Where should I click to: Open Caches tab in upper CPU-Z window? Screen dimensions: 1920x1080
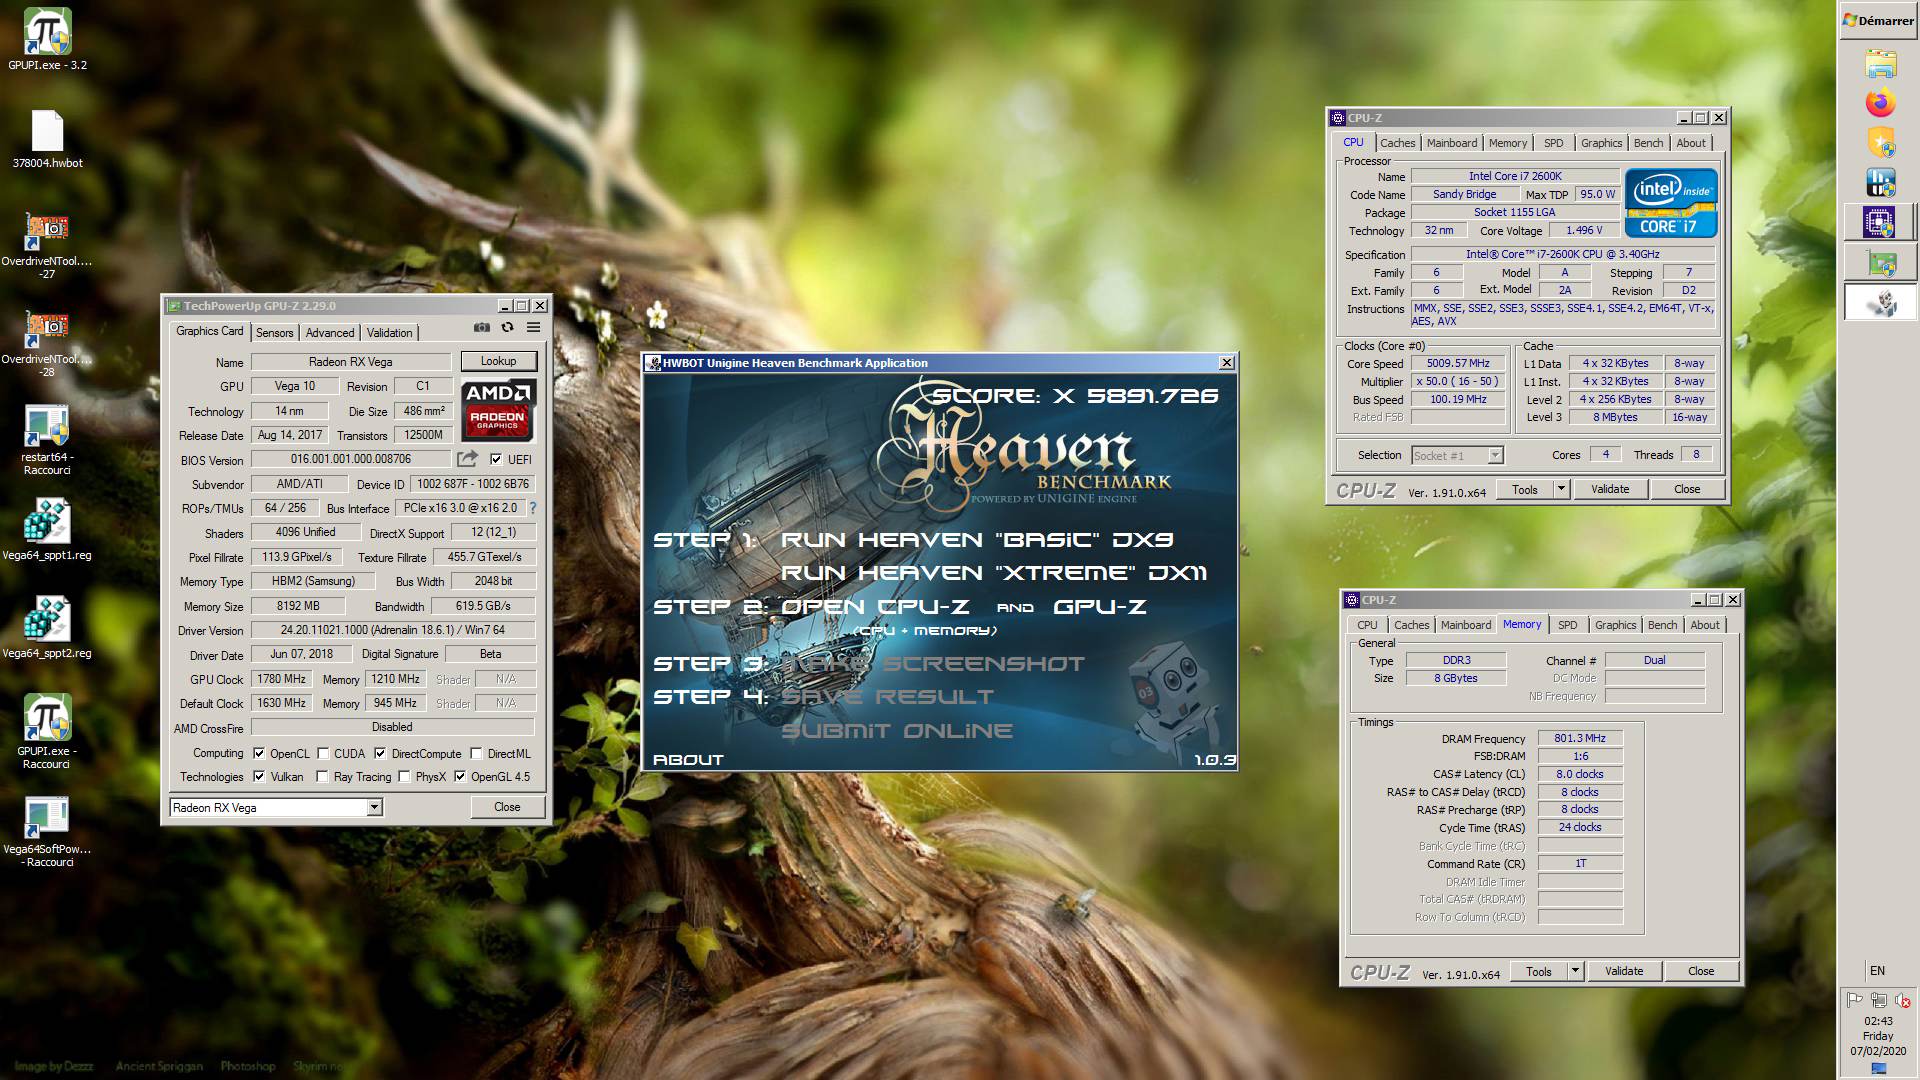[1398, 143]
